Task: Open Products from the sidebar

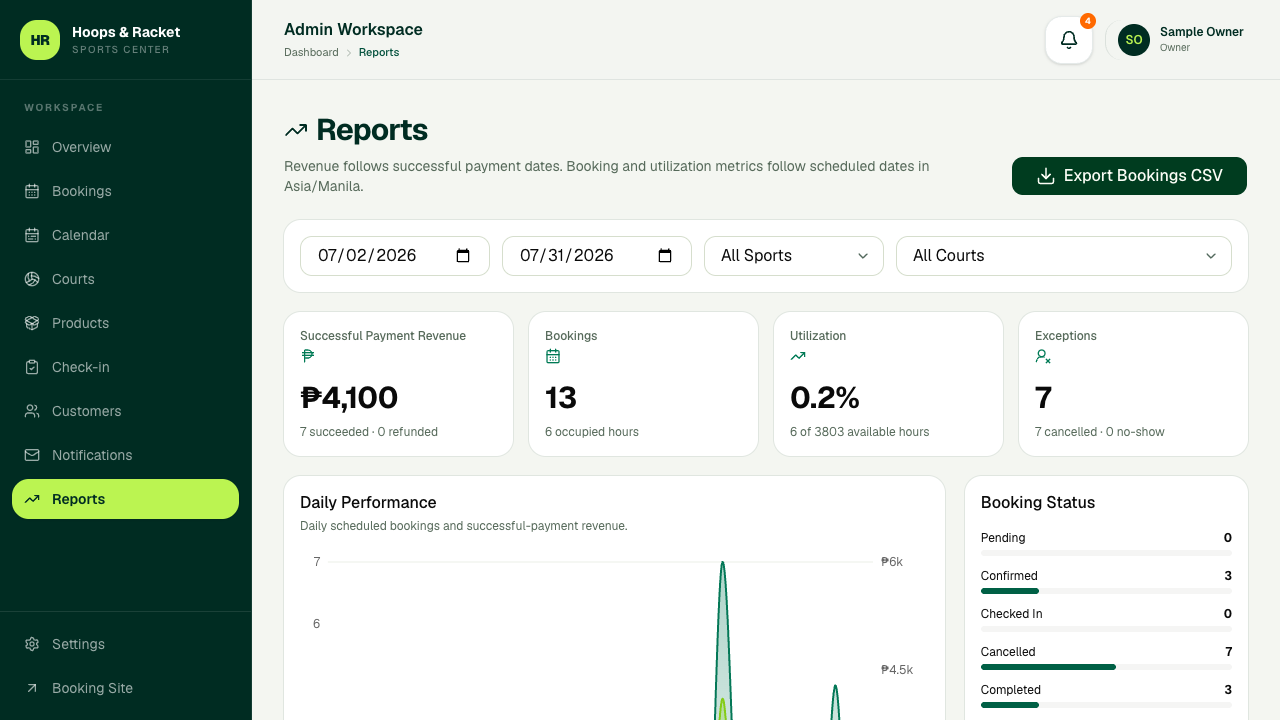Action: point(125,323)
